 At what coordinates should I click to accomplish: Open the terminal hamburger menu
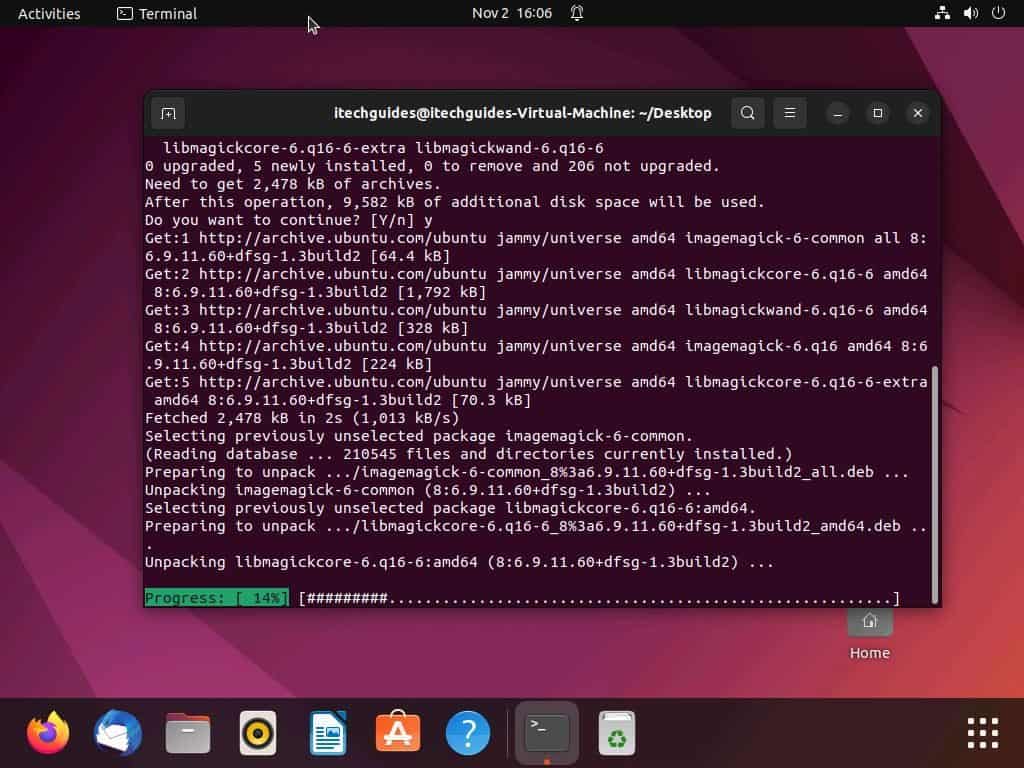point(790,114)
